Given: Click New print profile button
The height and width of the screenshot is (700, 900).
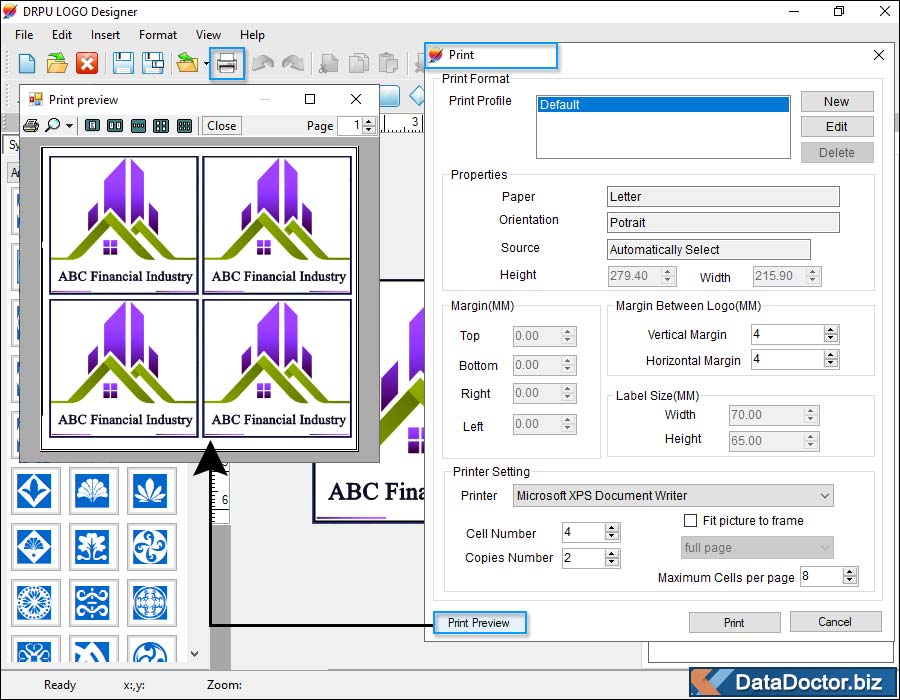Looking at the screenshot, I should pyautogui.click(x=837, y=102).
